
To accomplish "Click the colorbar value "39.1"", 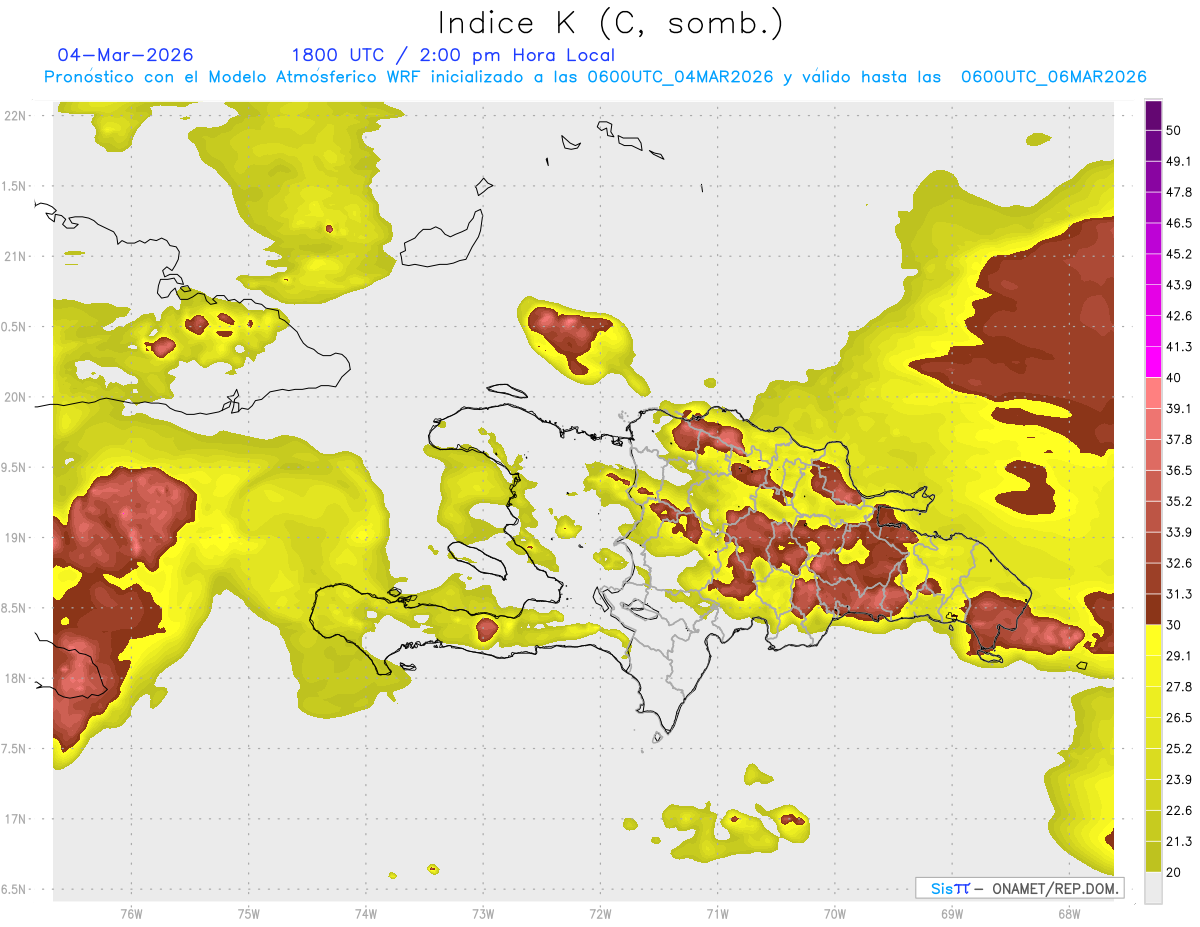I will pos(1179,409).
